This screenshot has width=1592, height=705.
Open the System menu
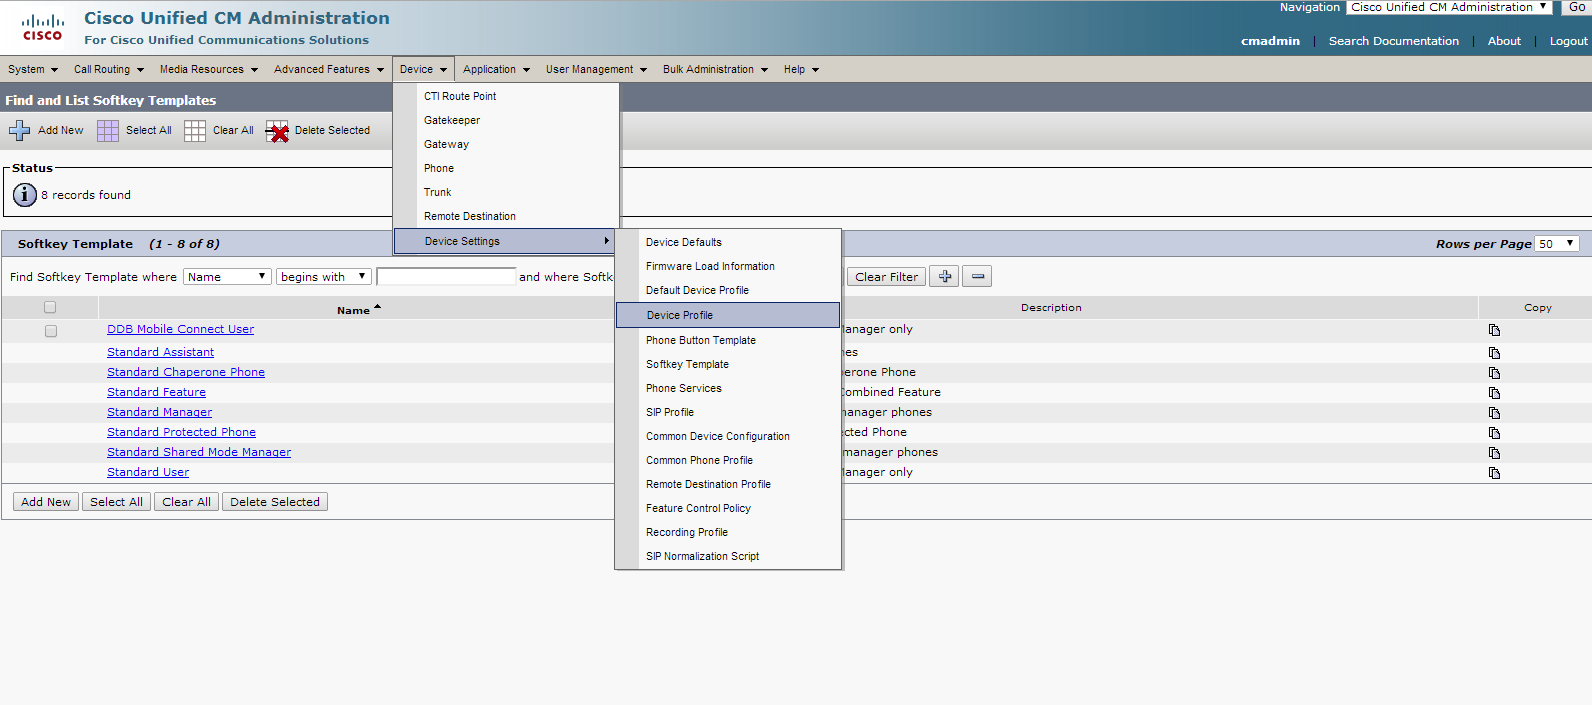pos(33,69)
